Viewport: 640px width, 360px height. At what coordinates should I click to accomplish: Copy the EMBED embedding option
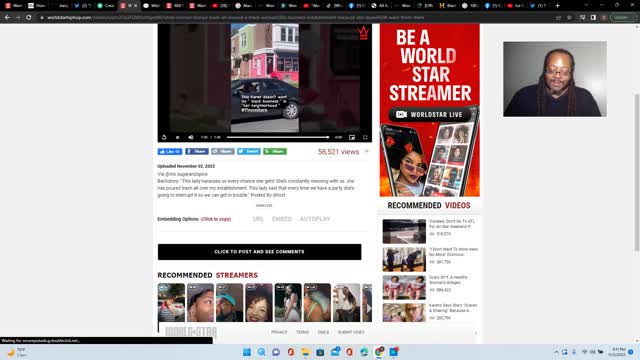tap(282, 219)
